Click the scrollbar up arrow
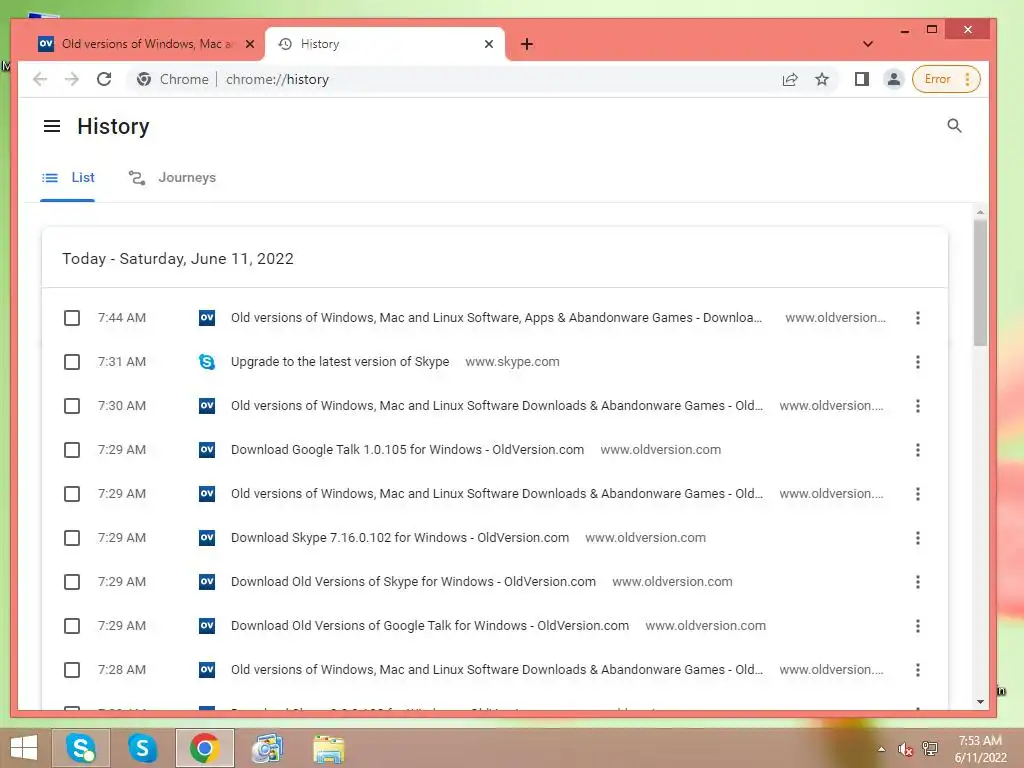 (980, 212)
